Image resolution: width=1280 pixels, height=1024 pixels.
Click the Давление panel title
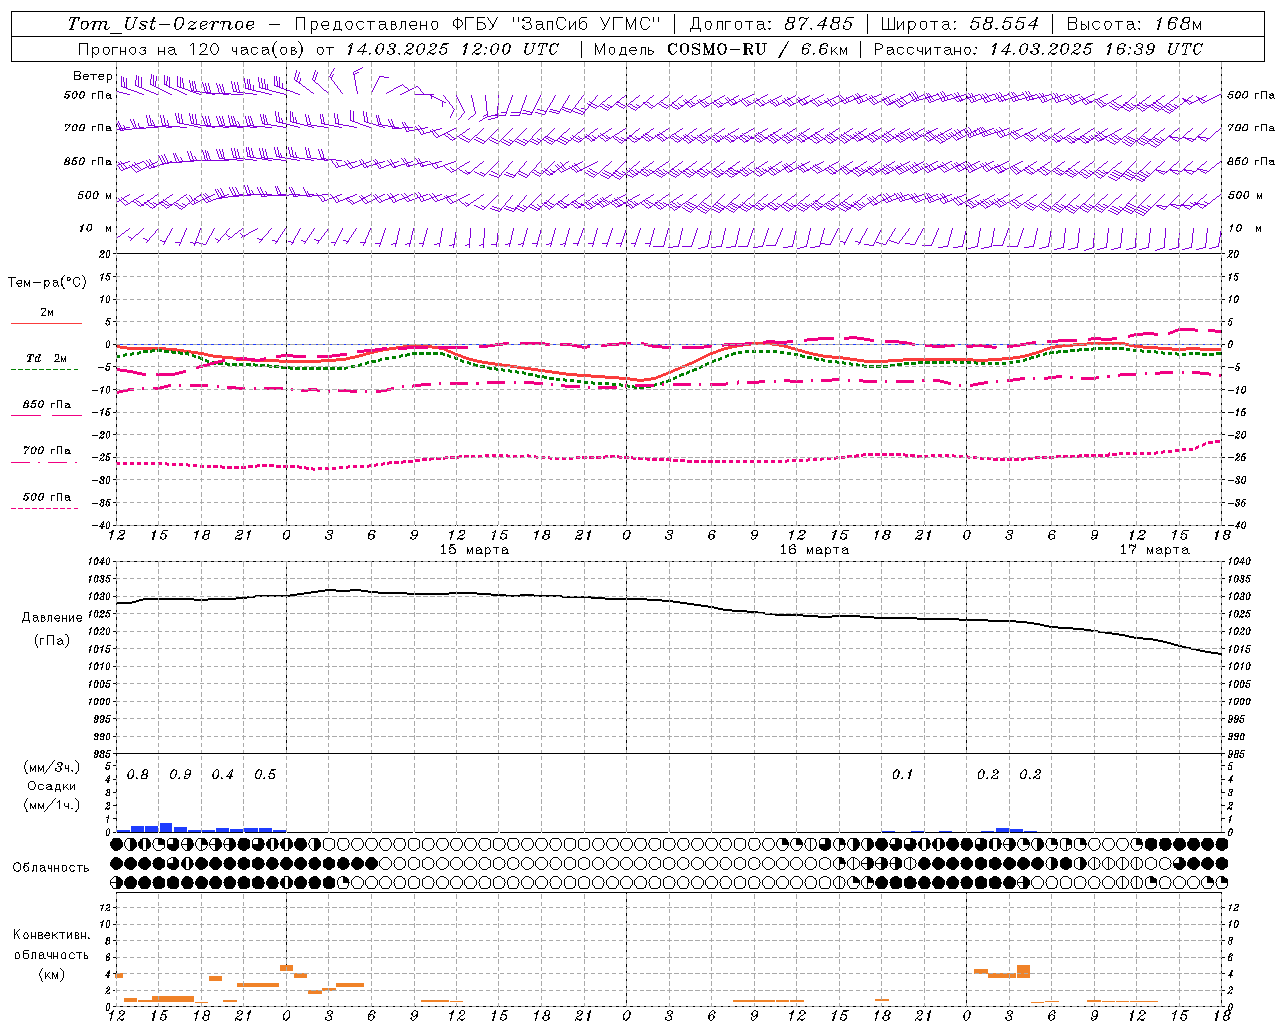tap(52, 618)
